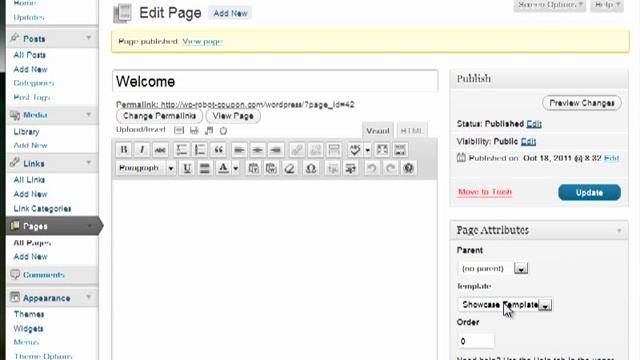Viewport: 640px width, 360px height.
Task: Open Screen Options tab
Action: pos(550,5)
